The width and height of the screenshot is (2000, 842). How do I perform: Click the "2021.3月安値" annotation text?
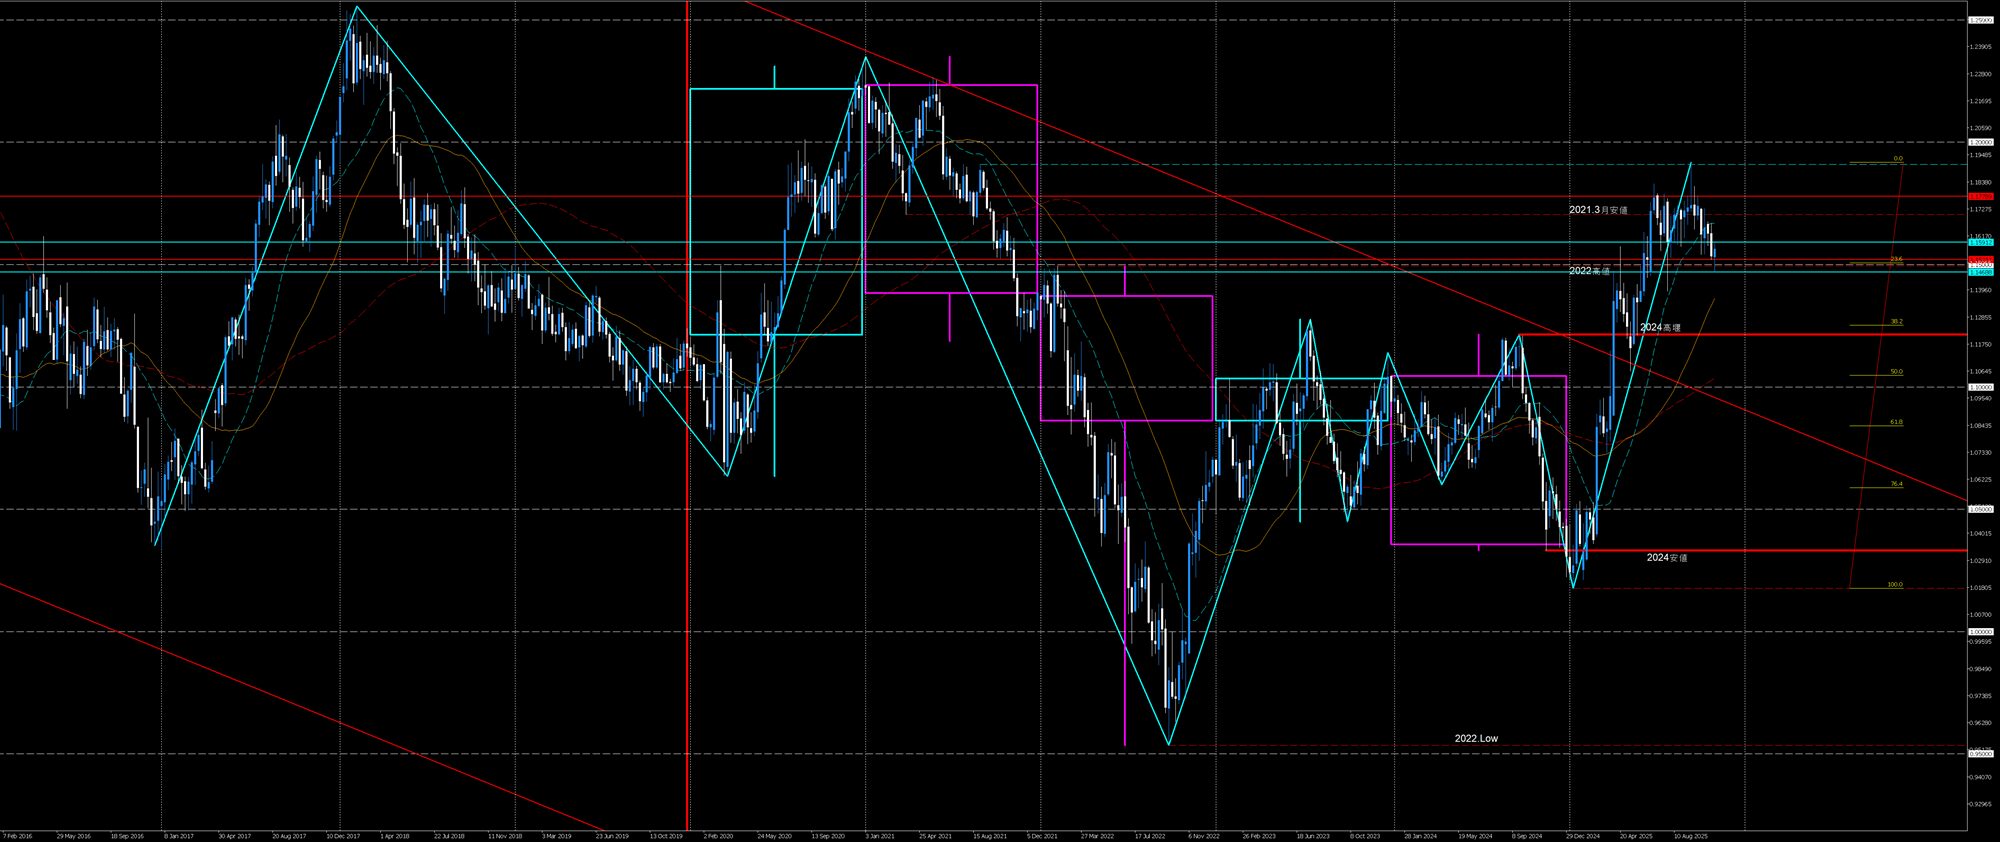(1597, 210)
